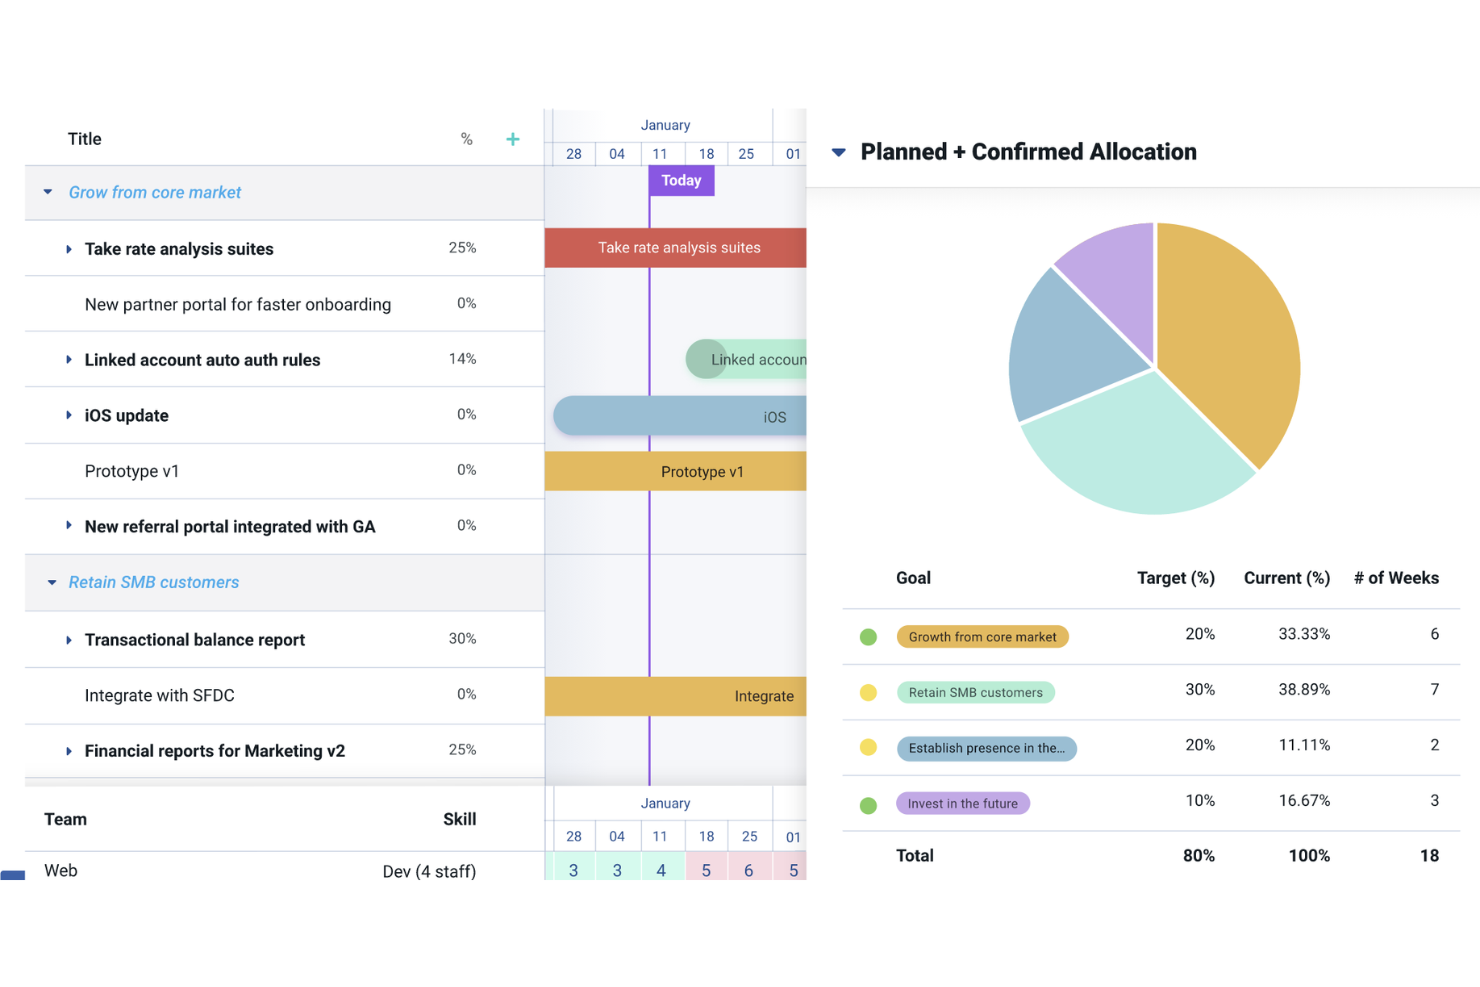
Task: Click the Today timeline marker
Action: point(681,180)
